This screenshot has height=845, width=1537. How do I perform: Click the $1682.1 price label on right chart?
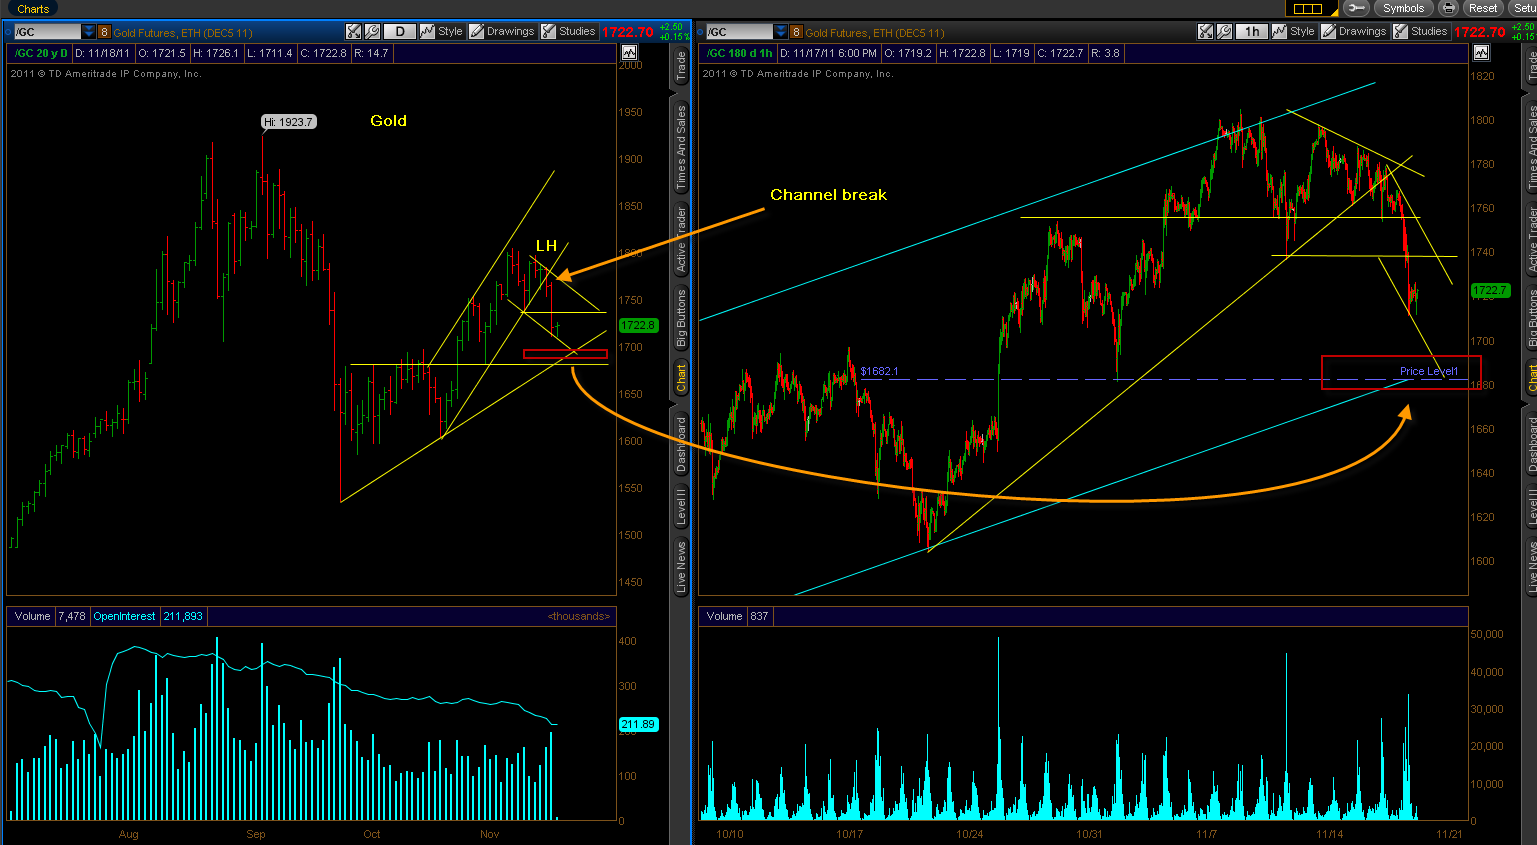point(879,371)
